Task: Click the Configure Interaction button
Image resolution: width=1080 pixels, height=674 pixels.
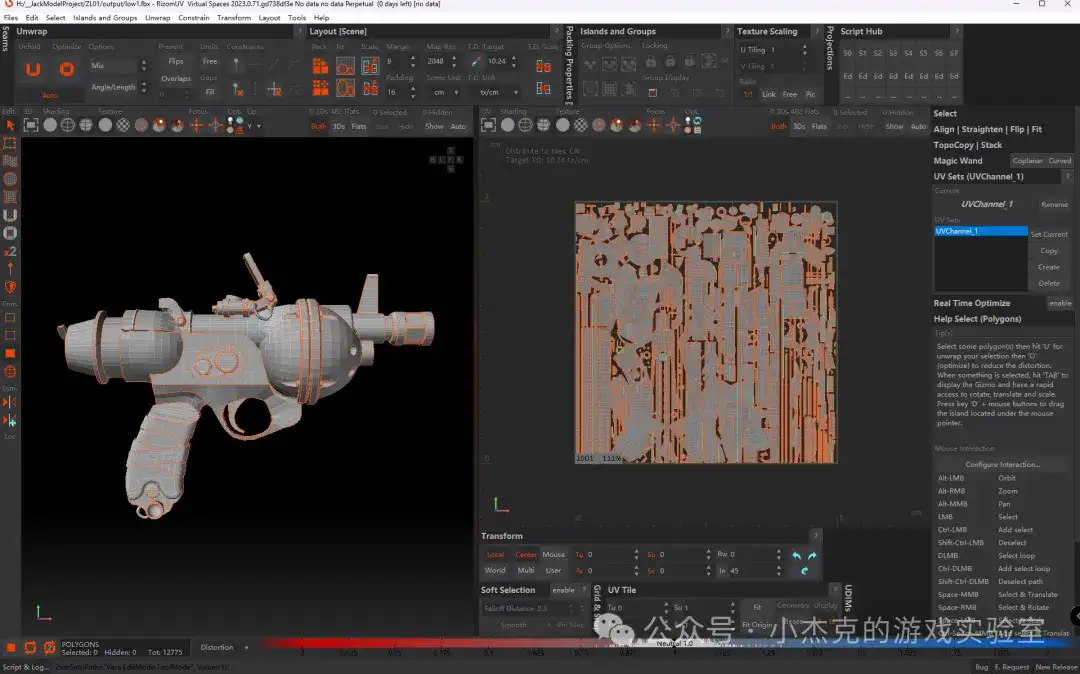Action: click(x=1002, y=464)
